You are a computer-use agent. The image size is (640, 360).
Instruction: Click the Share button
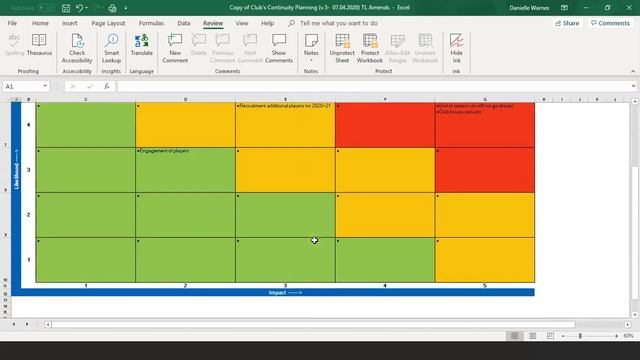click(x=567, y=23)
